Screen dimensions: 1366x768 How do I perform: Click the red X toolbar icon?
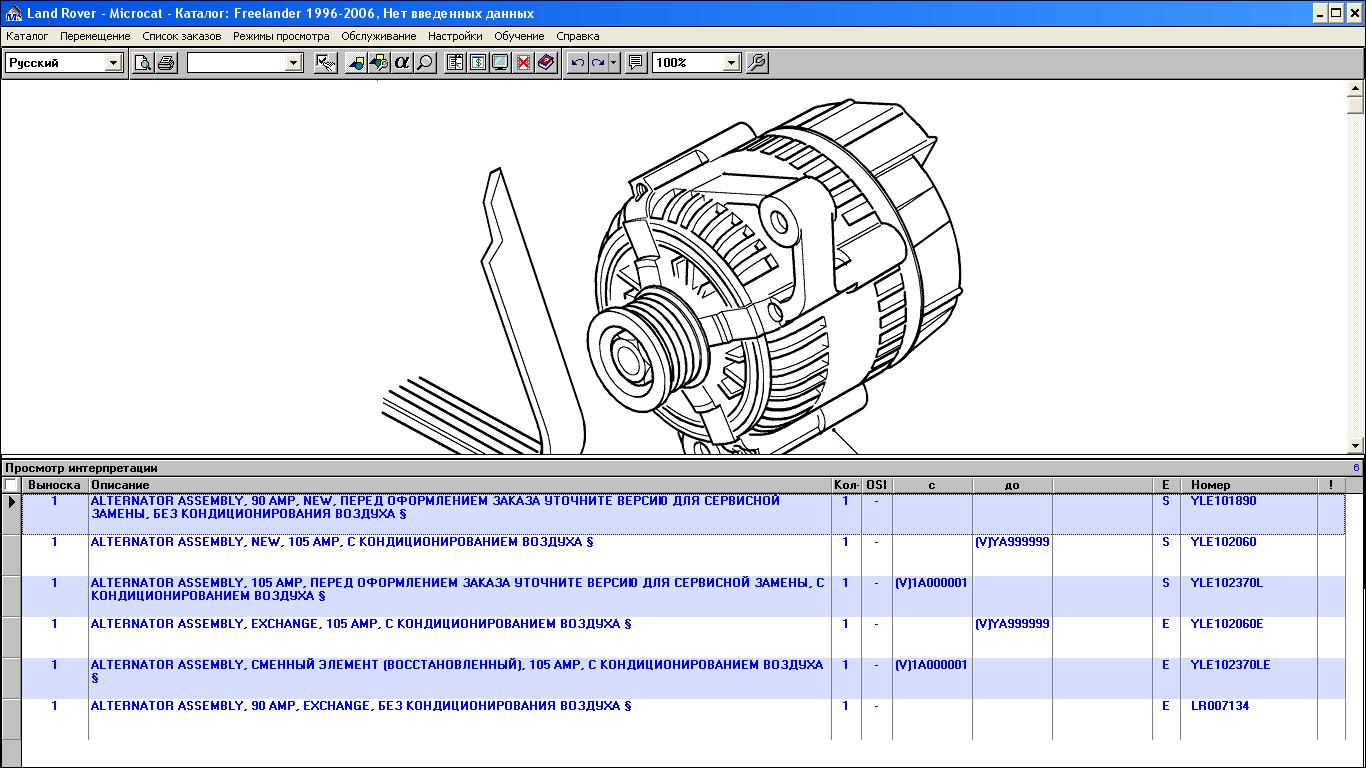pyautogui.click(x=523, y=63)
